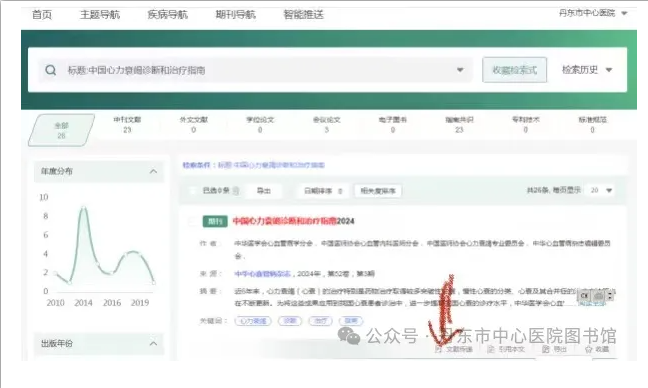Go to the 首页 menu item
Image resolution: width=648 pixels, height=388 pixels.
pyautogui.click(x=42, y=15)
